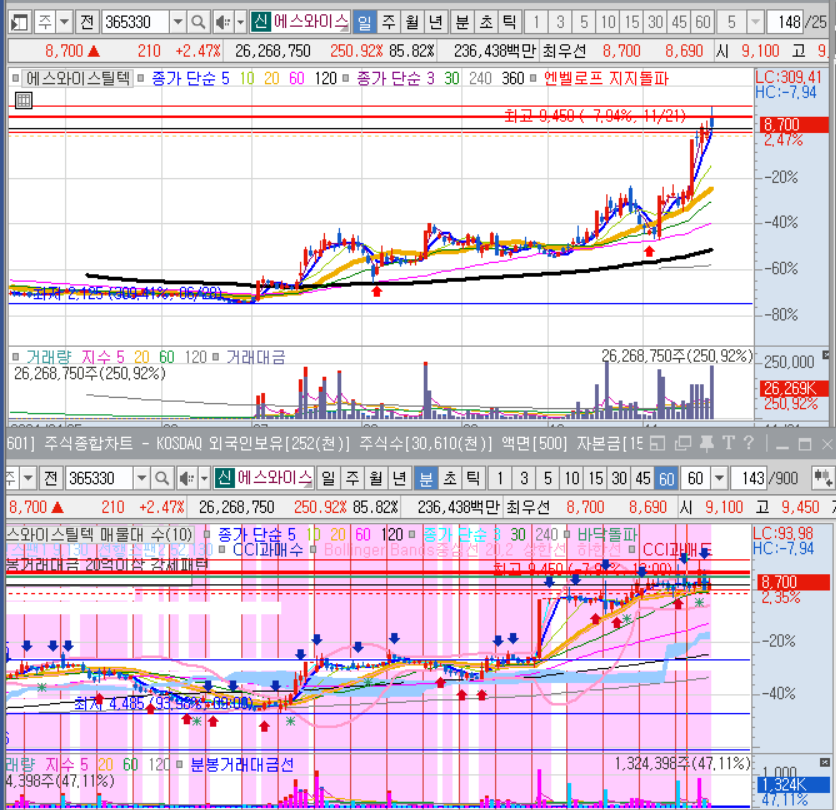
Task: Click marker square before 분봉거래대금선
Action: (180, 765)
